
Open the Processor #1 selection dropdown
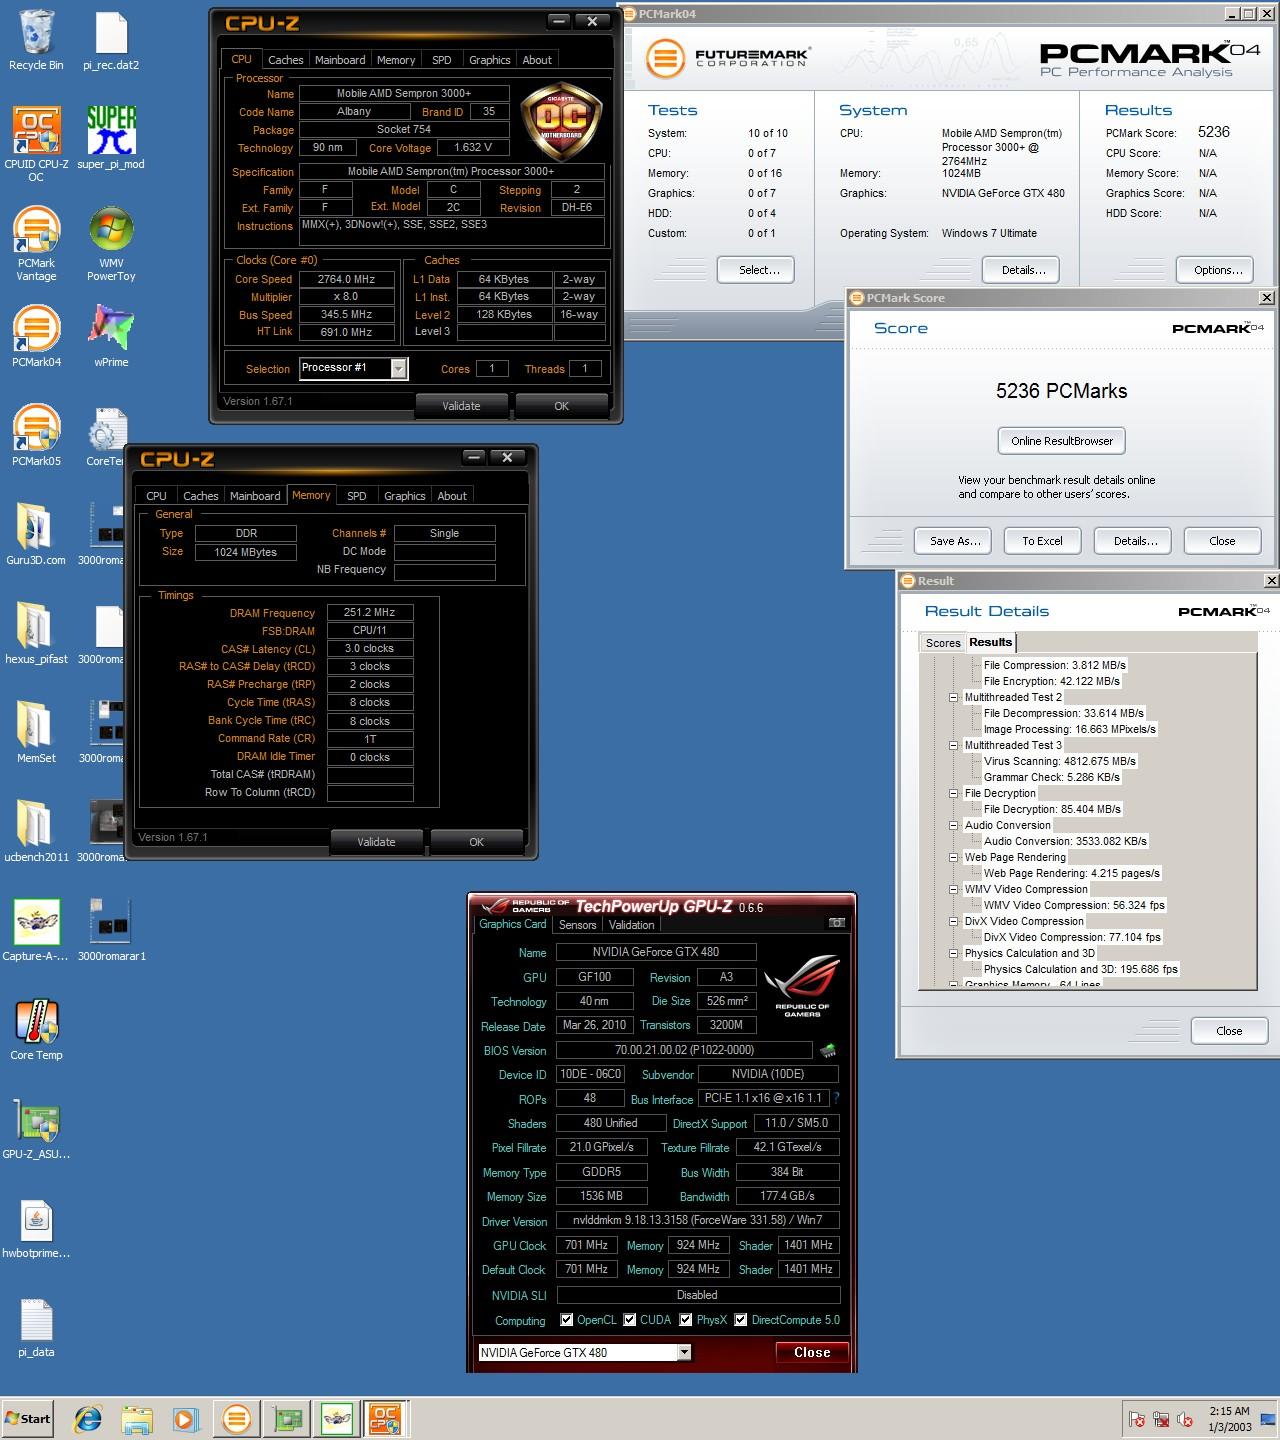(x=398, y=369)
